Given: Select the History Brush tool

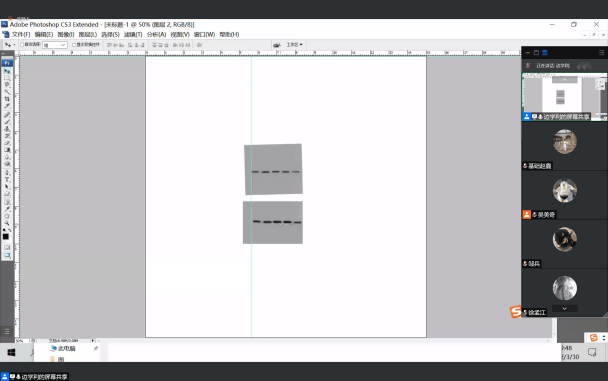Looking at the screenshot, I should click(x=7, y=136).
